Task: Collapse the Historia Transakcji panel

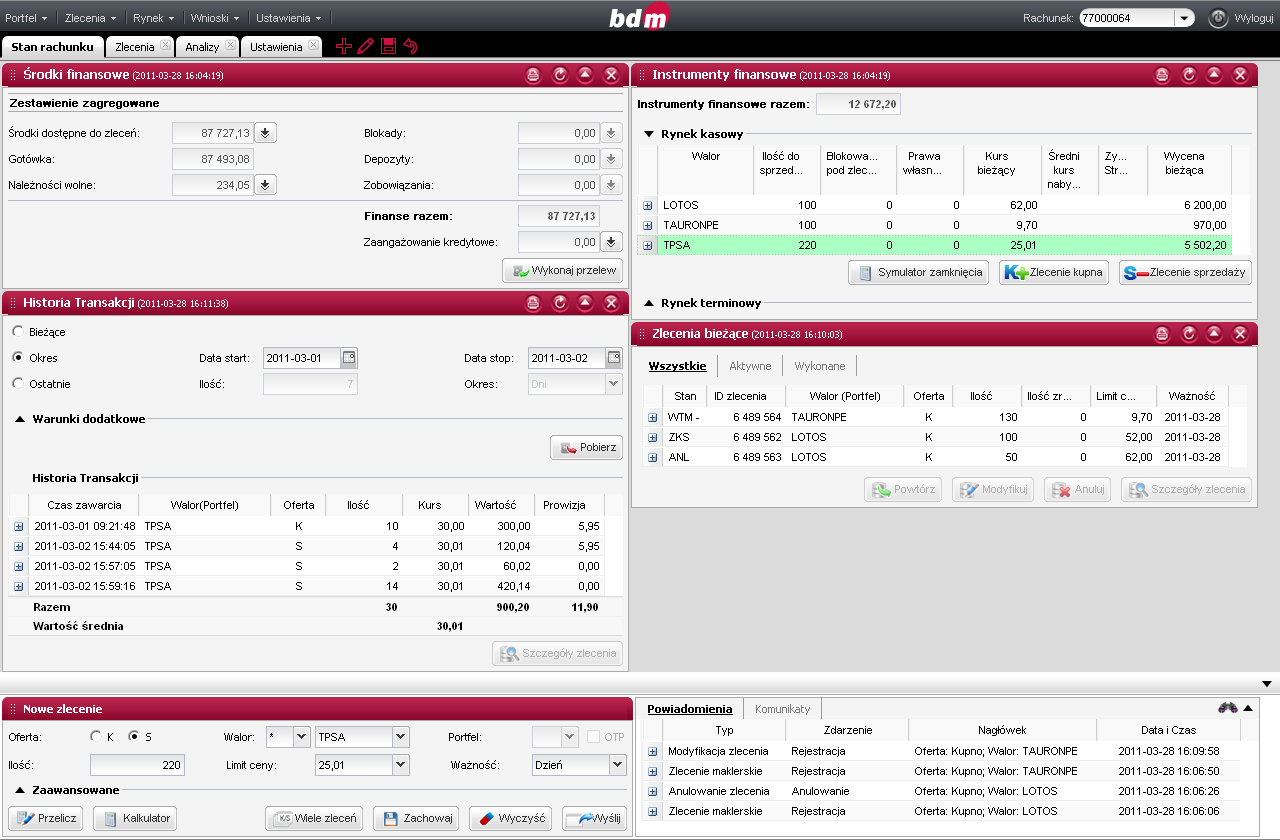Action: (x=586, y=303)
